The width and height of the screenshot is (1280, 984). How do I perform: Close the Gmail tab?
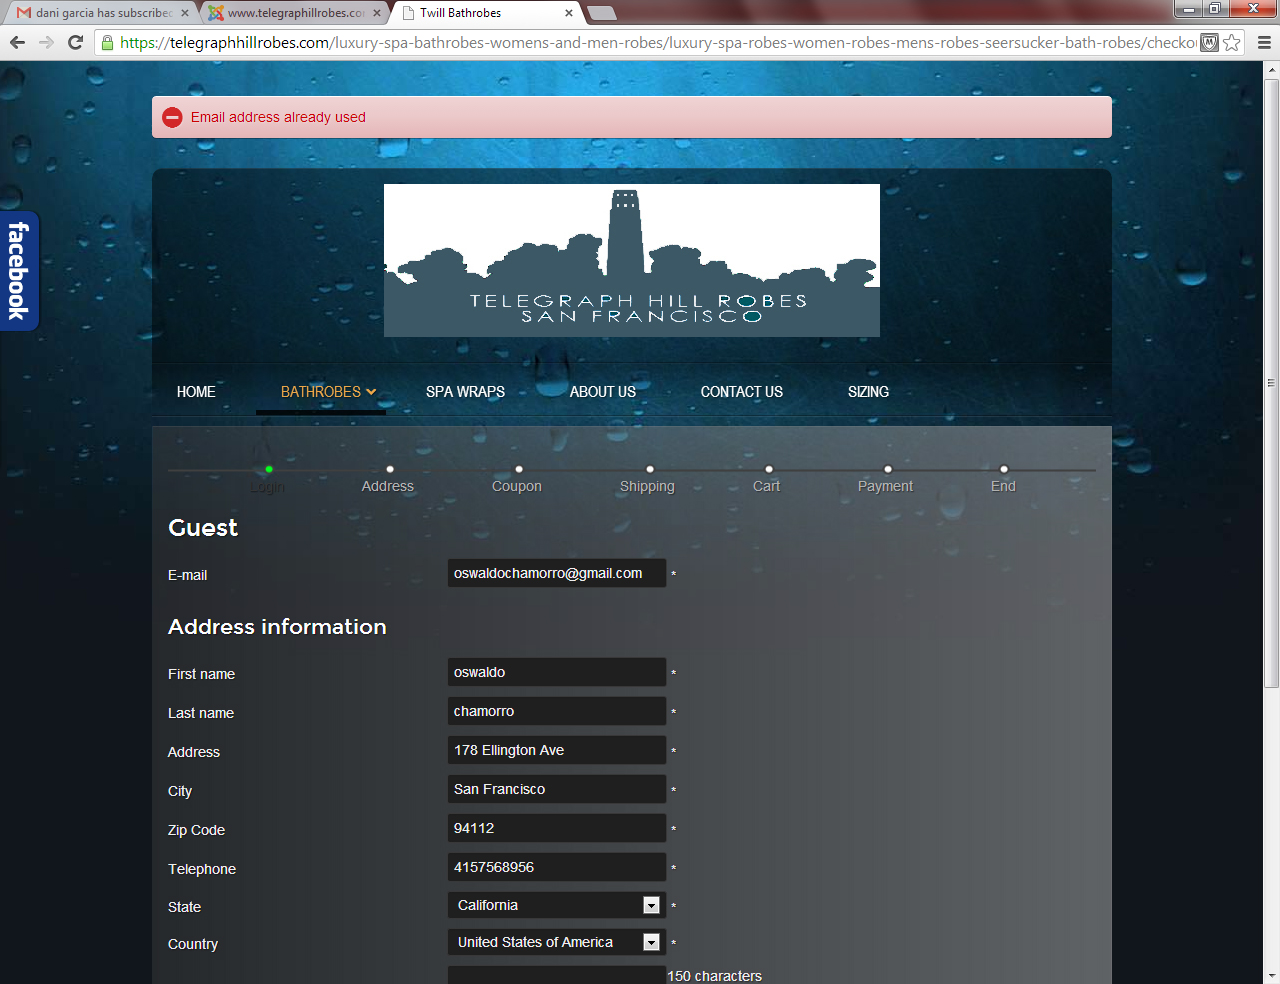coord(185,13)
